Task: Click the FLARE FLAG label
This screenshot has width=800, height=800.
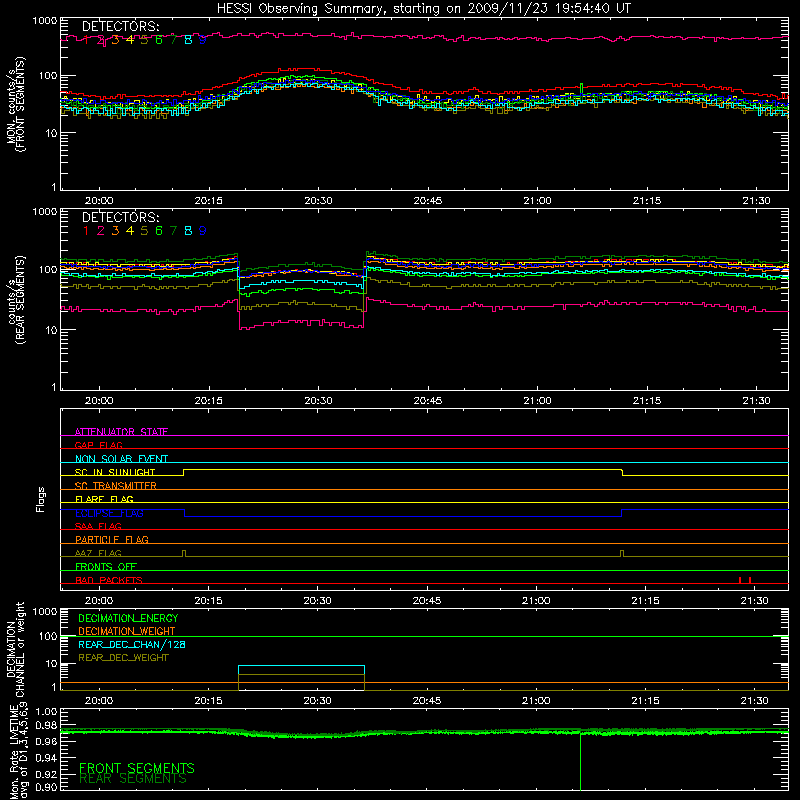Action: click(104, 499)
